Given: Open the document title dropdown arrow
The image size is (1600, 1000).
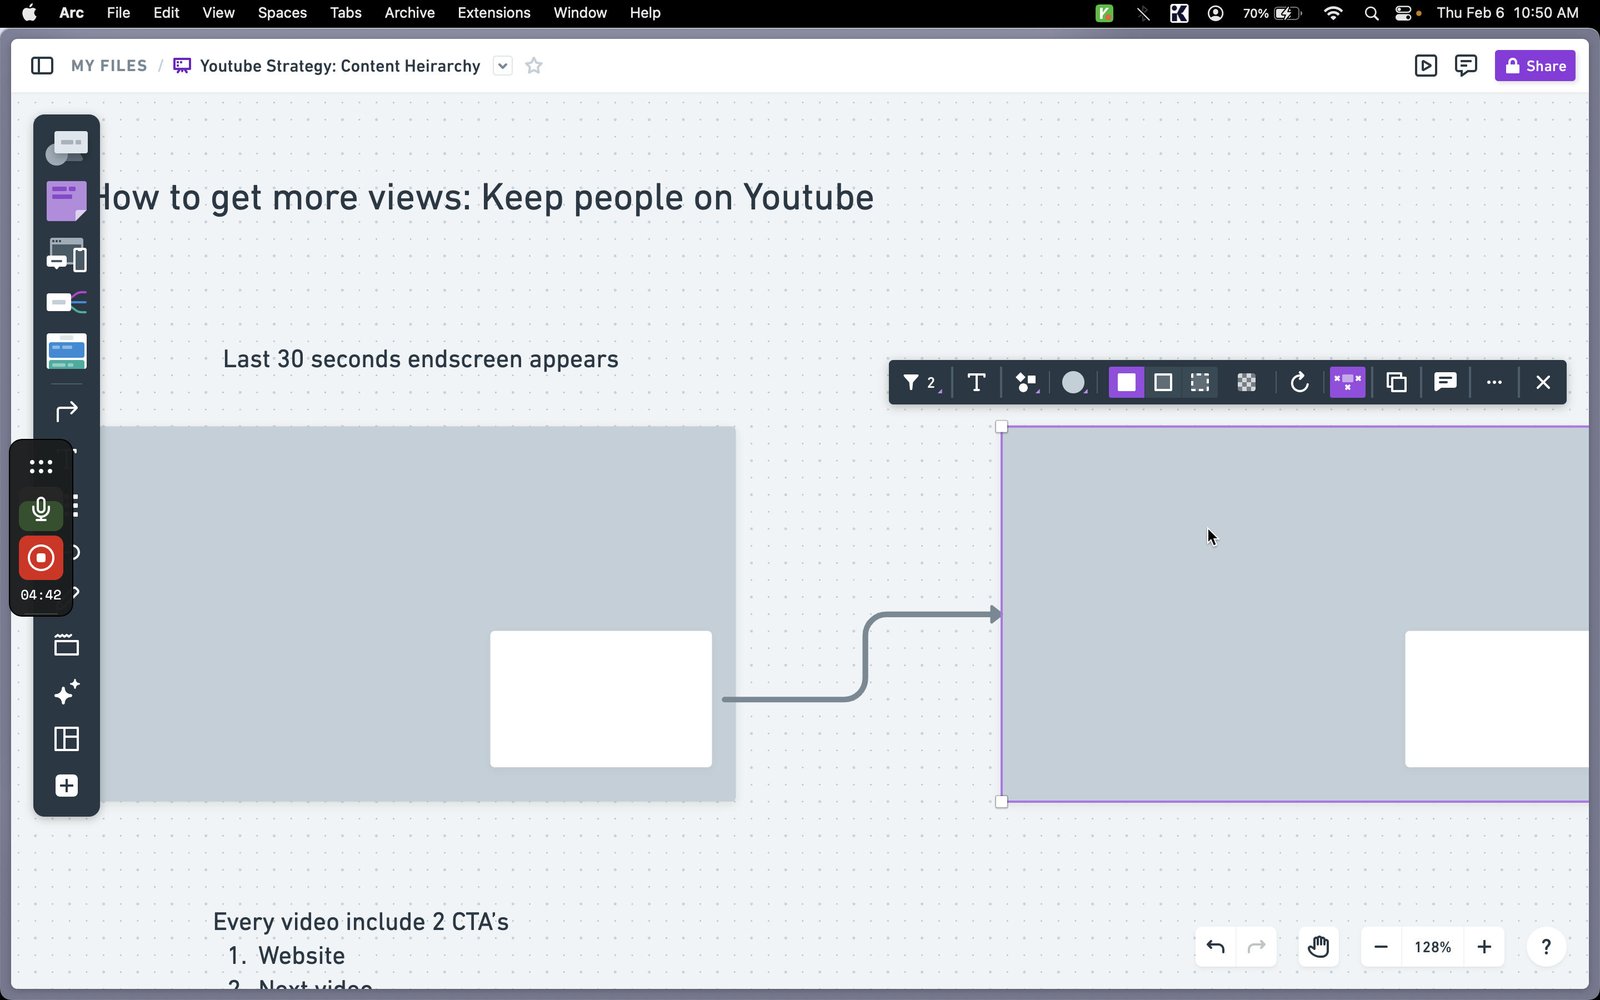Looking at the screenshot, I should (x=503, y=66).
